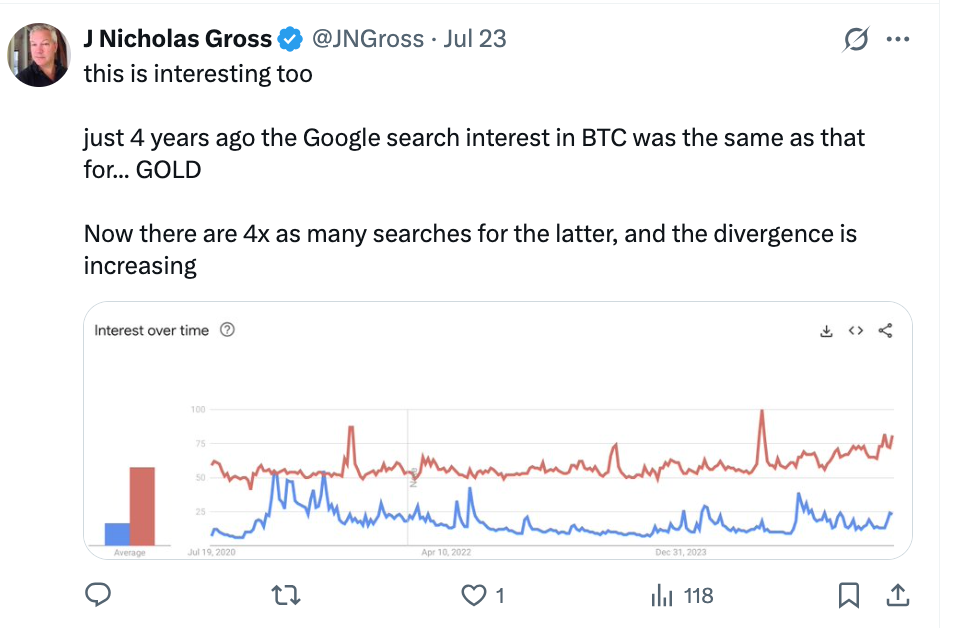Click the embed code icon on chart

point(855,331)
